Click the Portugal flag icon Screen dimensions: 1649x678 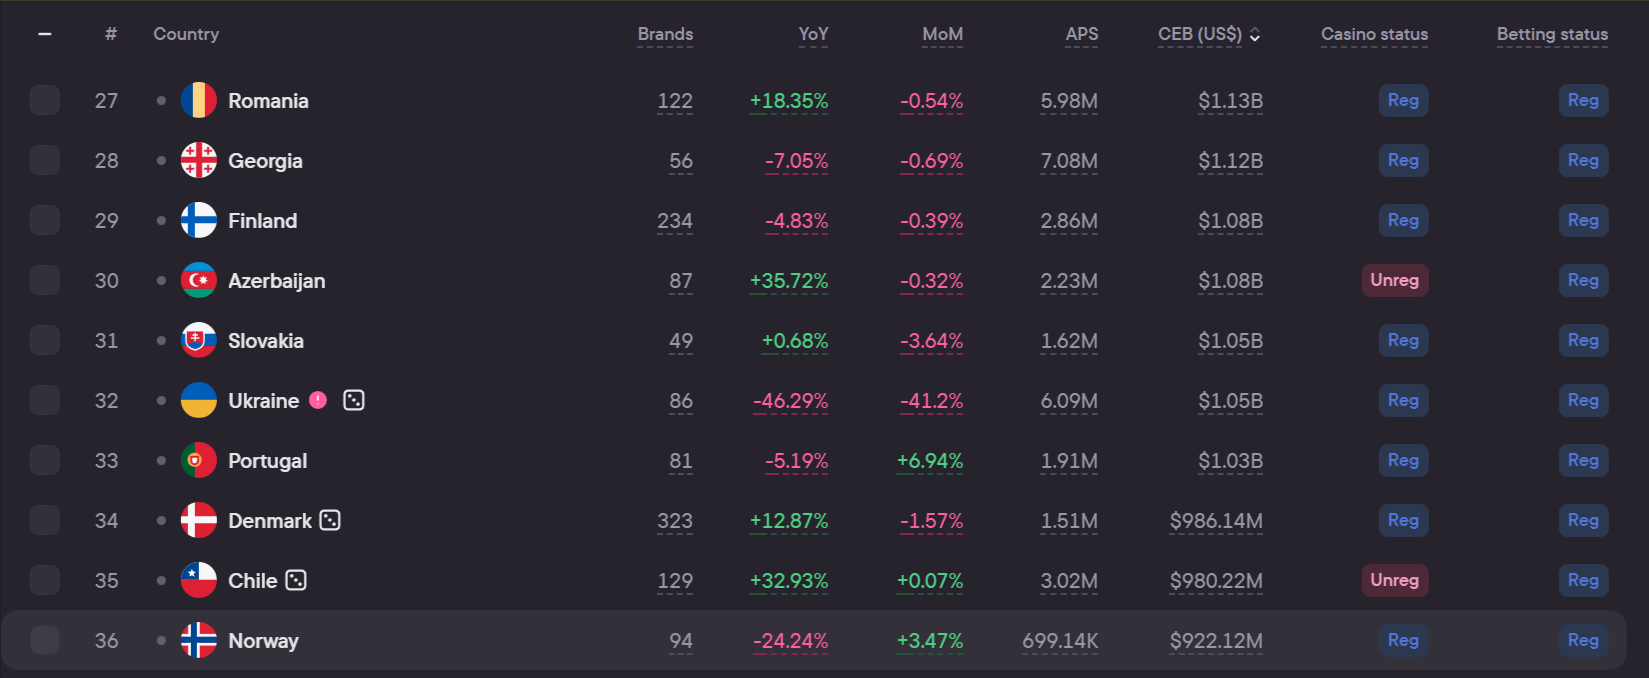coord(198,461)
